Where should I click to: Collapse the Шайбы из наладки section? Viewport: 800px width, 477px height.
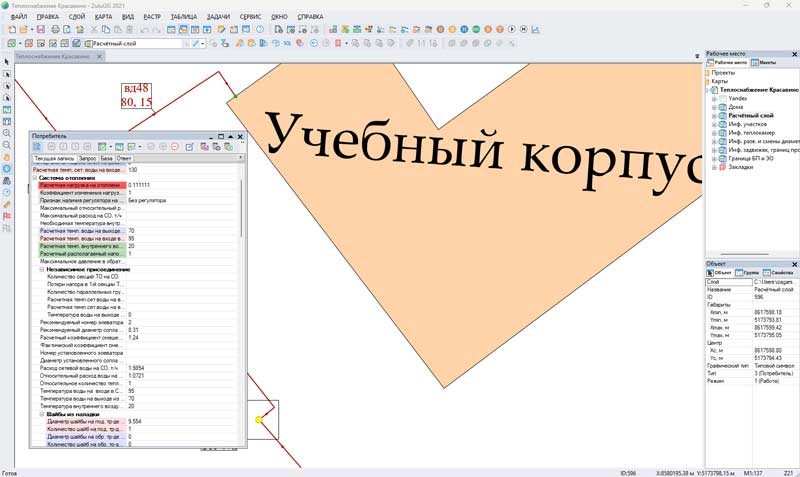42,414
